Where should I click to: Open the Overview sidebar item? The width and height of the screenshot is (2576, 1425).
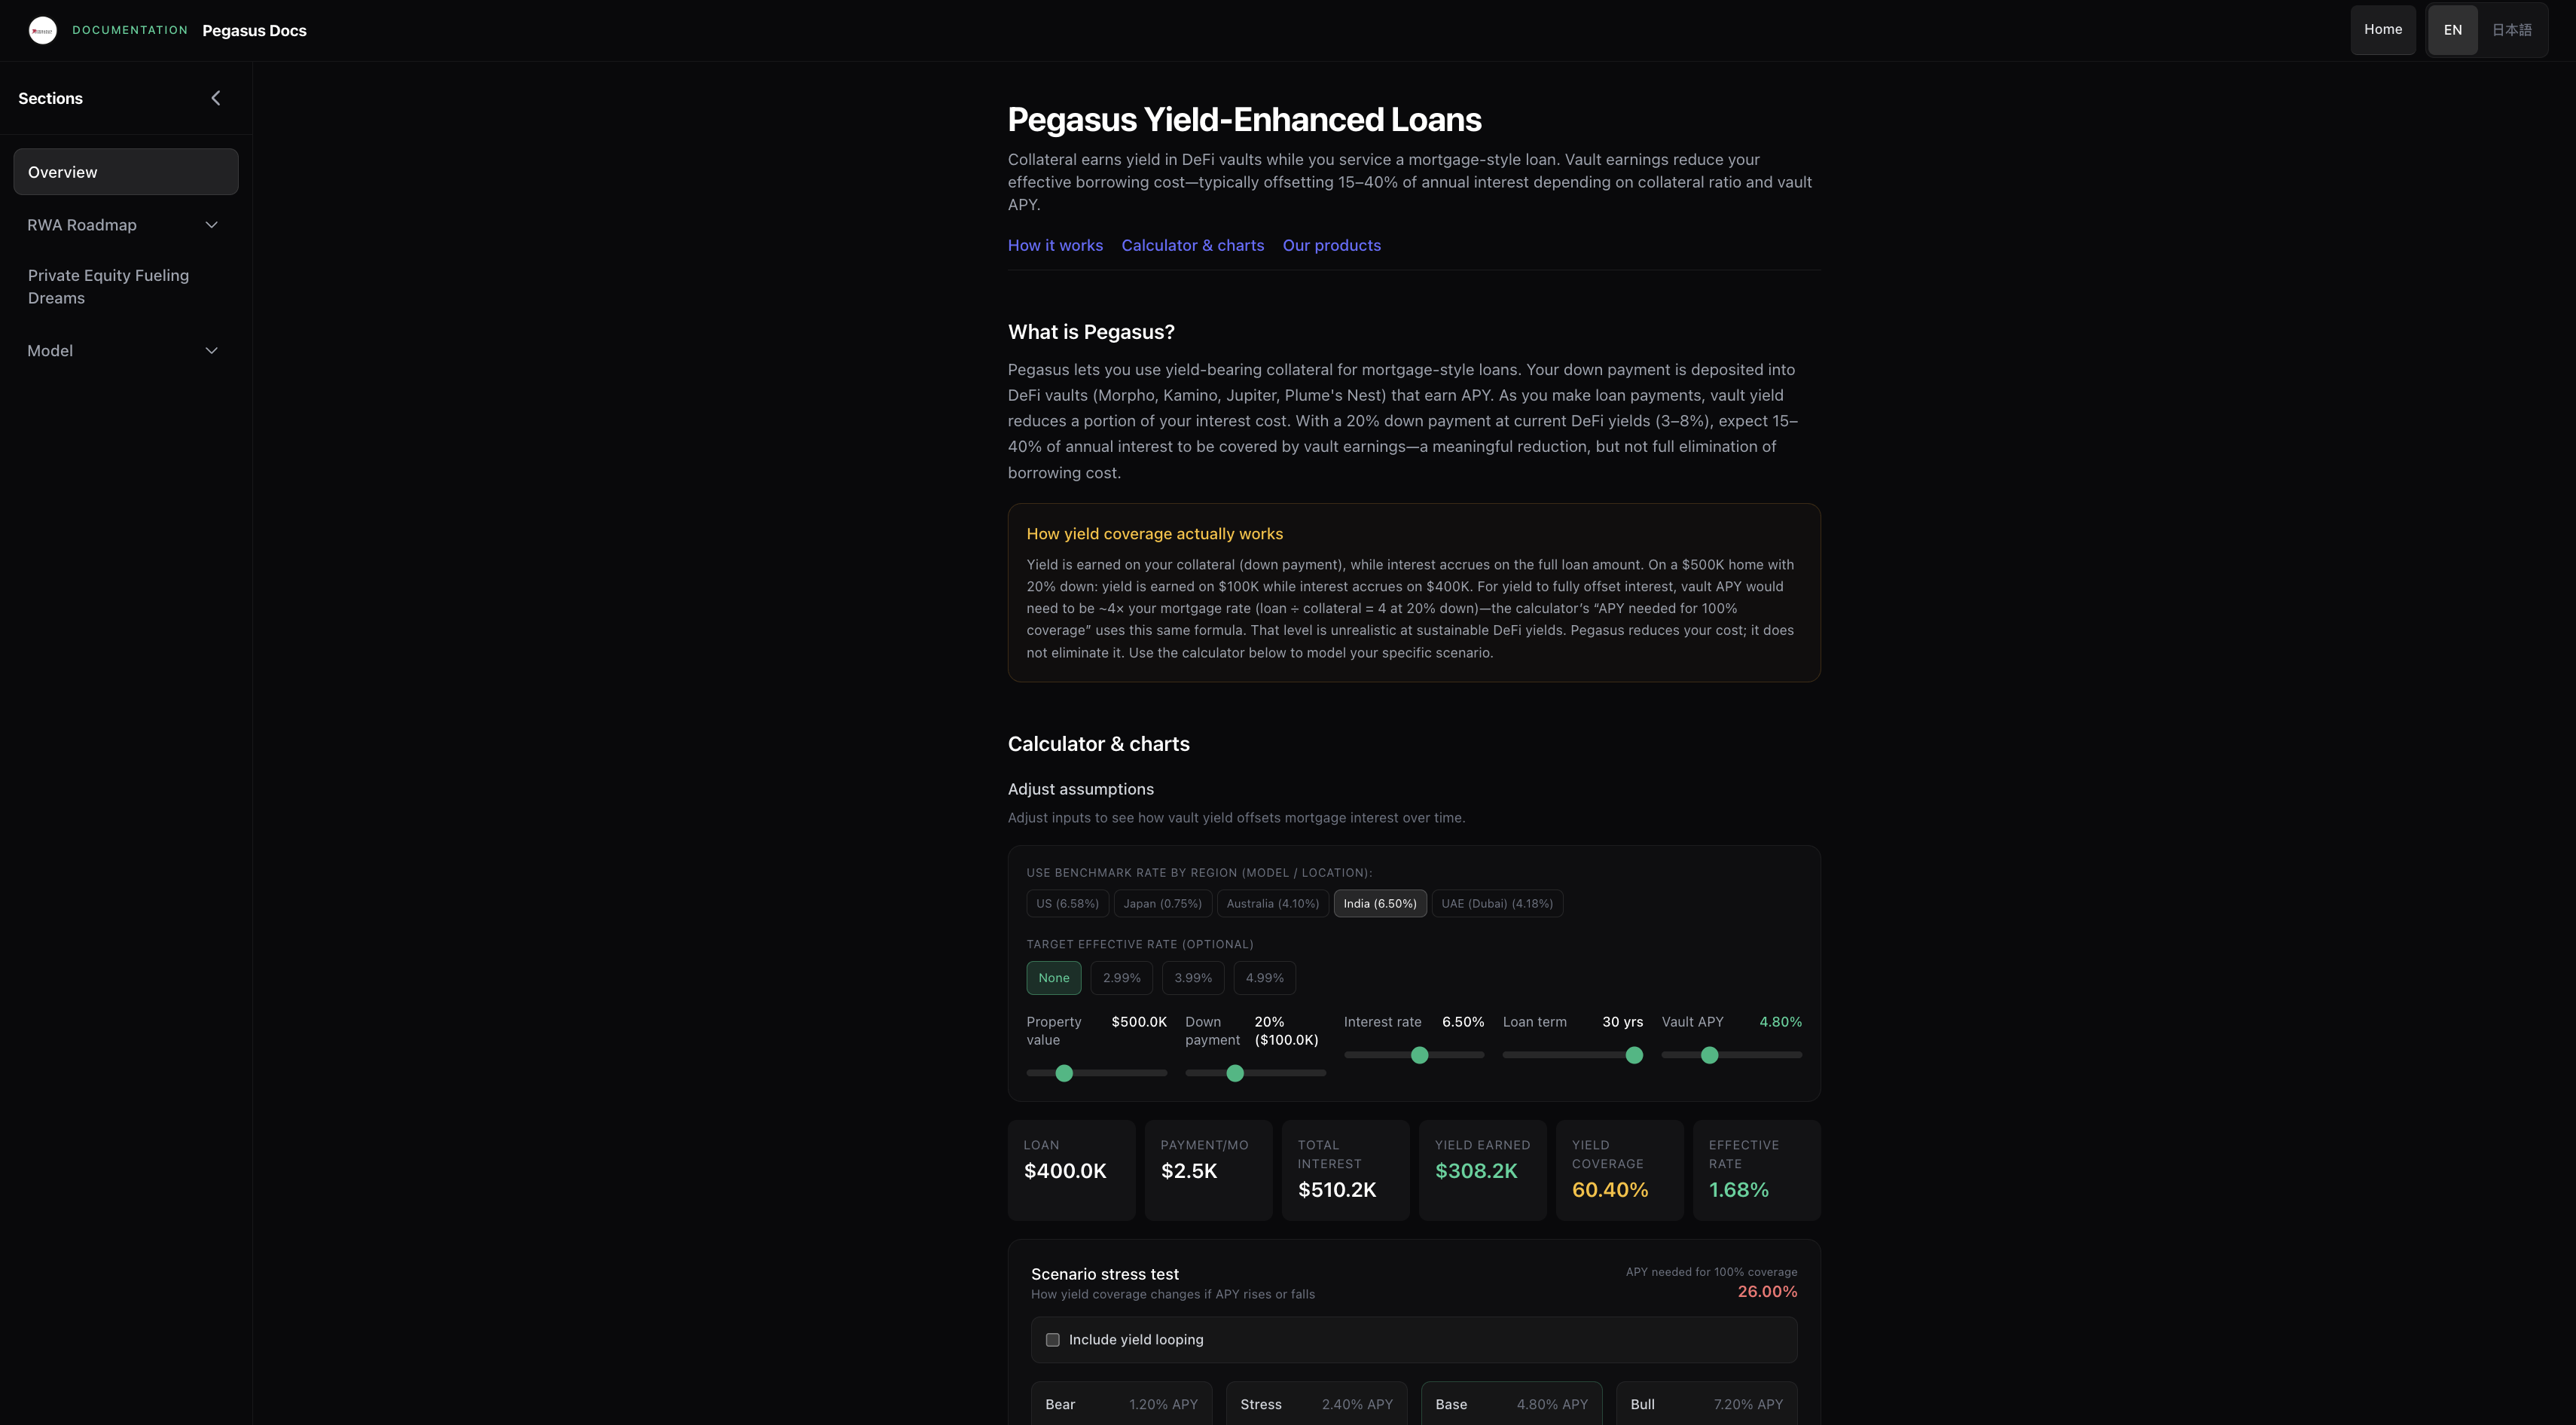126,172
